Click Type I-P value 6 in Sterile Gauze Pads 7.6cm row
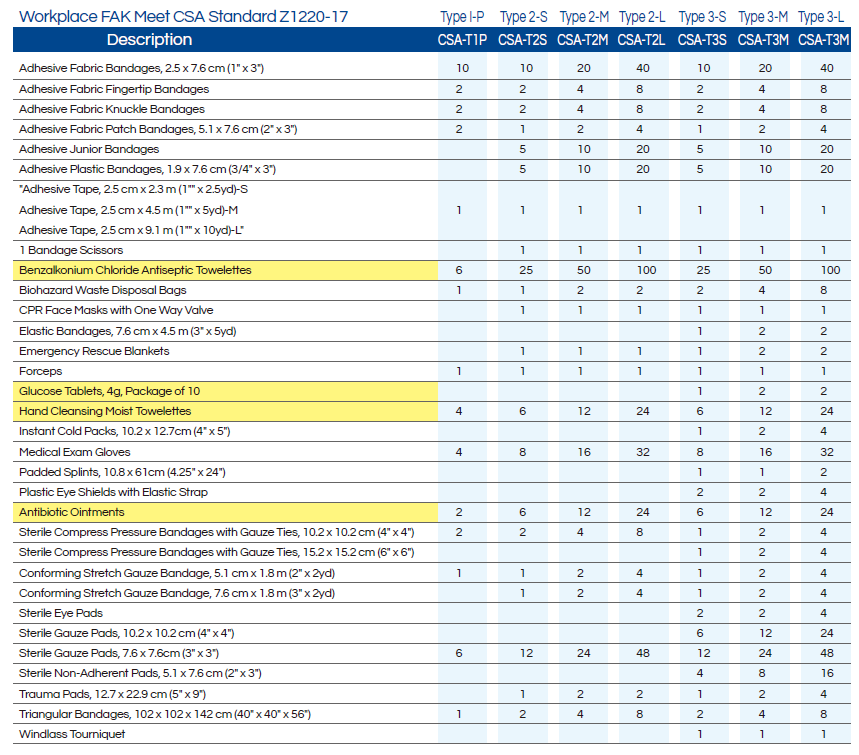Image resolution: width=859 pixels, height=755 pixels. [x=459, y=653]
